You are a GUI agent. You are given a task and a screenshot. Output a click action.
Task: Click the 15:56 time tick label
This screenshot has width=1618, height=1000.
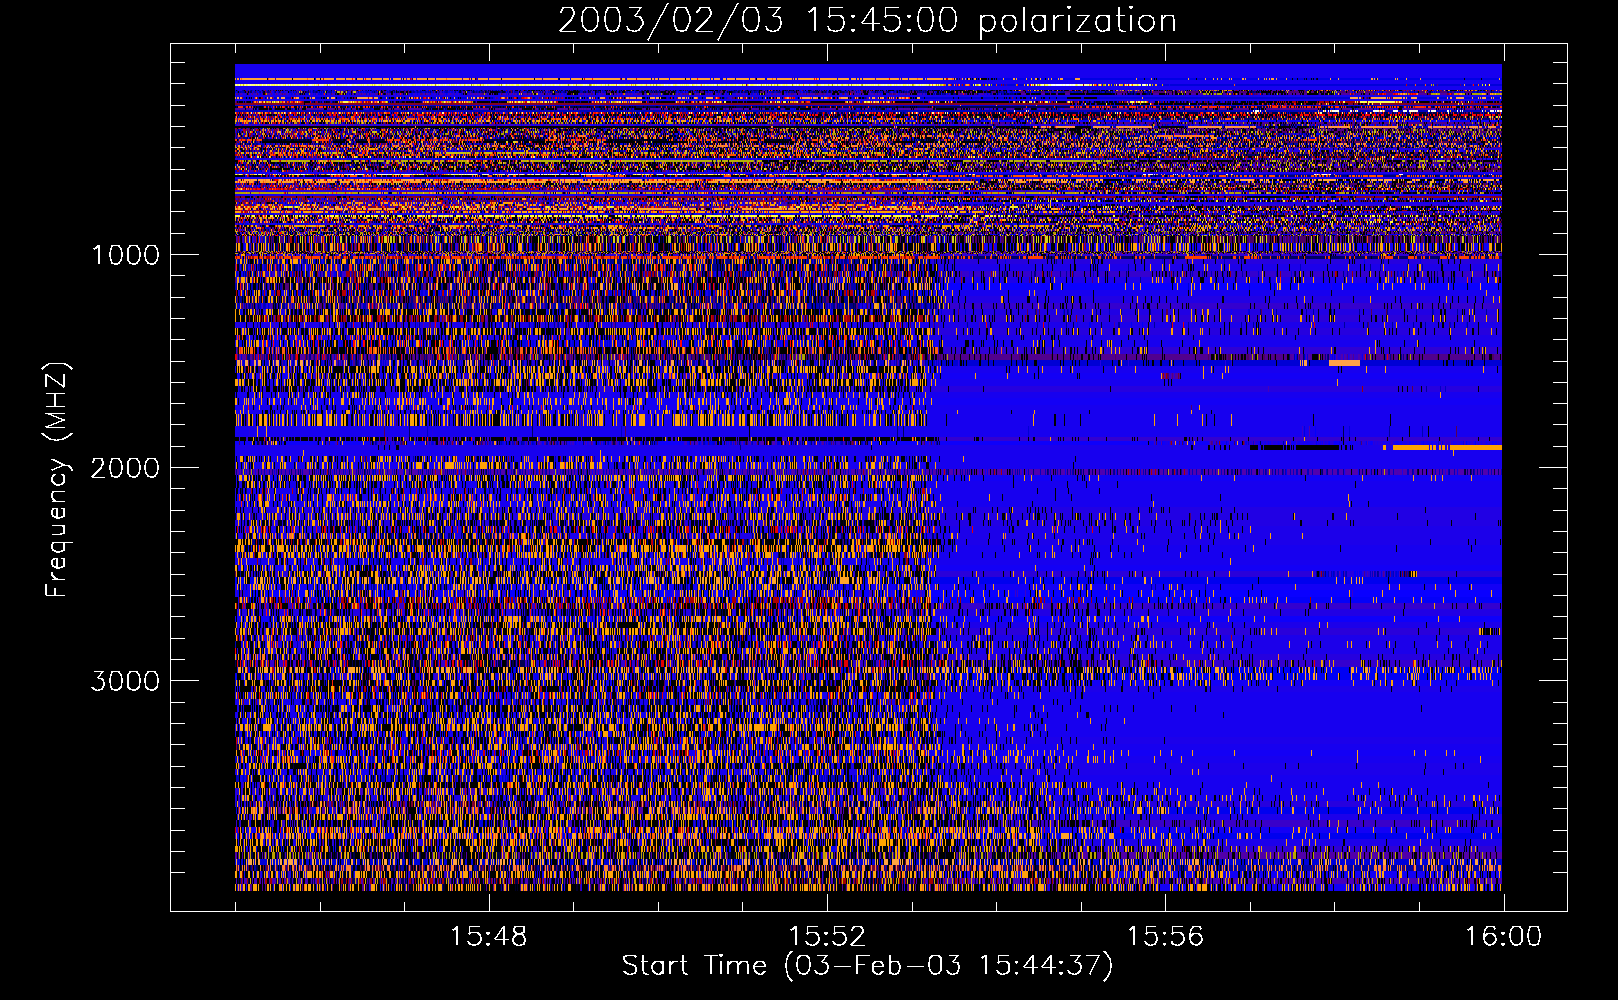pos(1165,937)
